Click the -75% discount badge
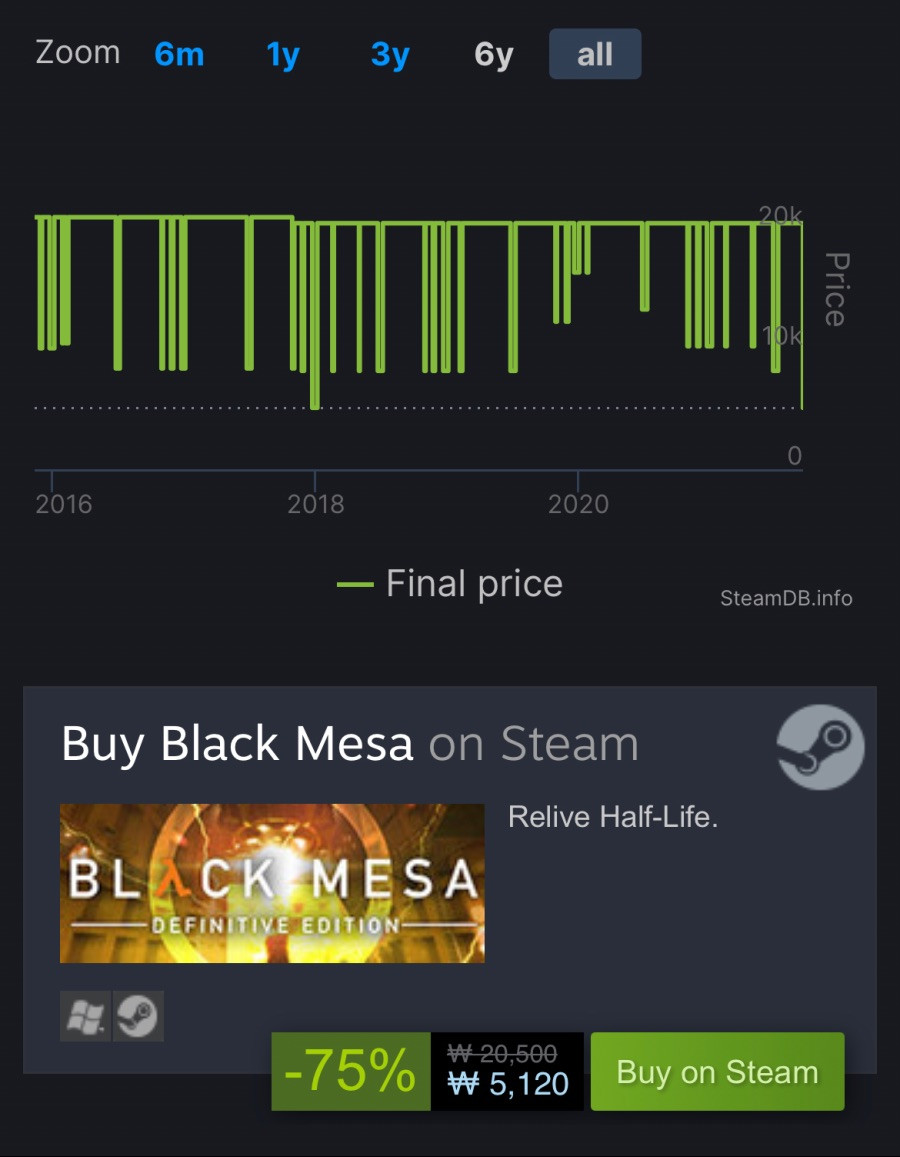 pyautogui.click(x=350, y=1071)
